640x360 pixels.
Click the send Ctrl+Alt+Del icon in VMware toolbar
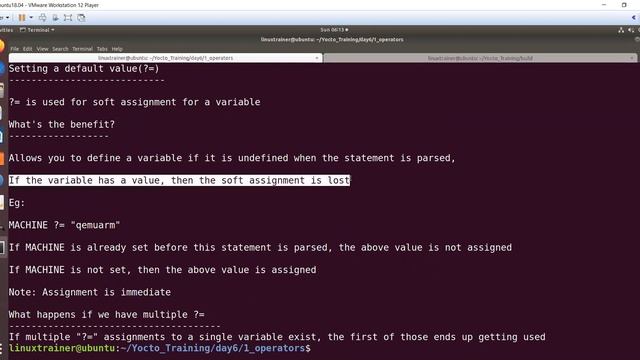(42, 18)
